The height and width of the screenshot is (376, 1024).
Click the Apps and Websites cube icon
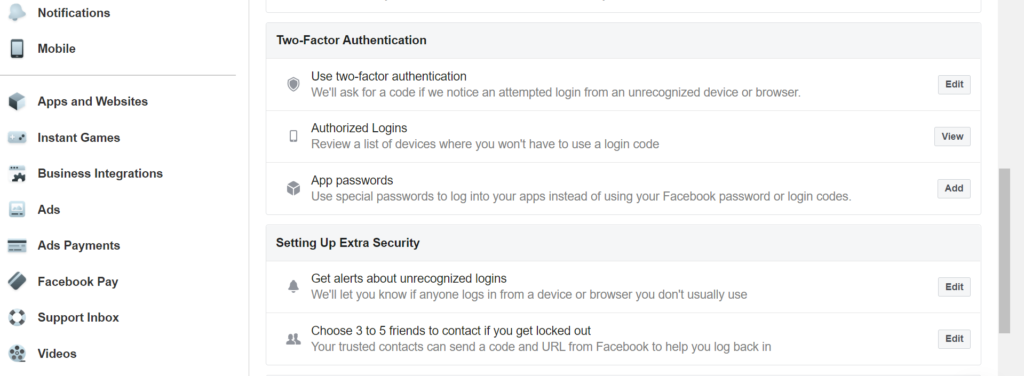(x=17, y=101)
